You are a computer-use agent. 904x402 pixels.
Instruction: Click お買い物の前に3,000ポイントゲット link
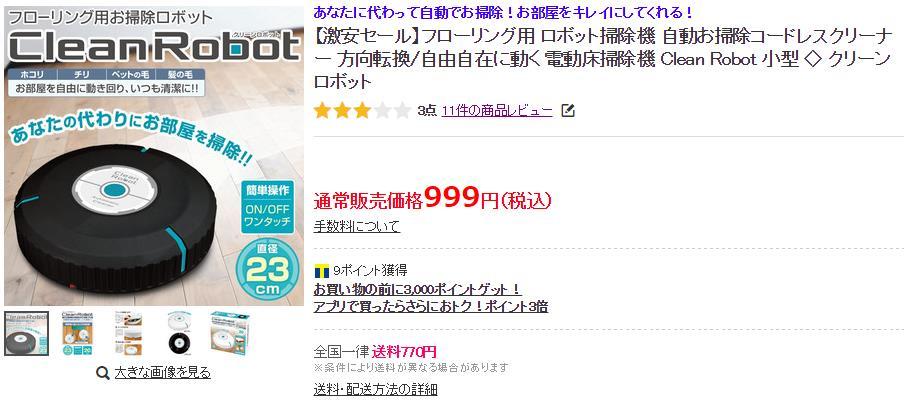pos(418,288)
